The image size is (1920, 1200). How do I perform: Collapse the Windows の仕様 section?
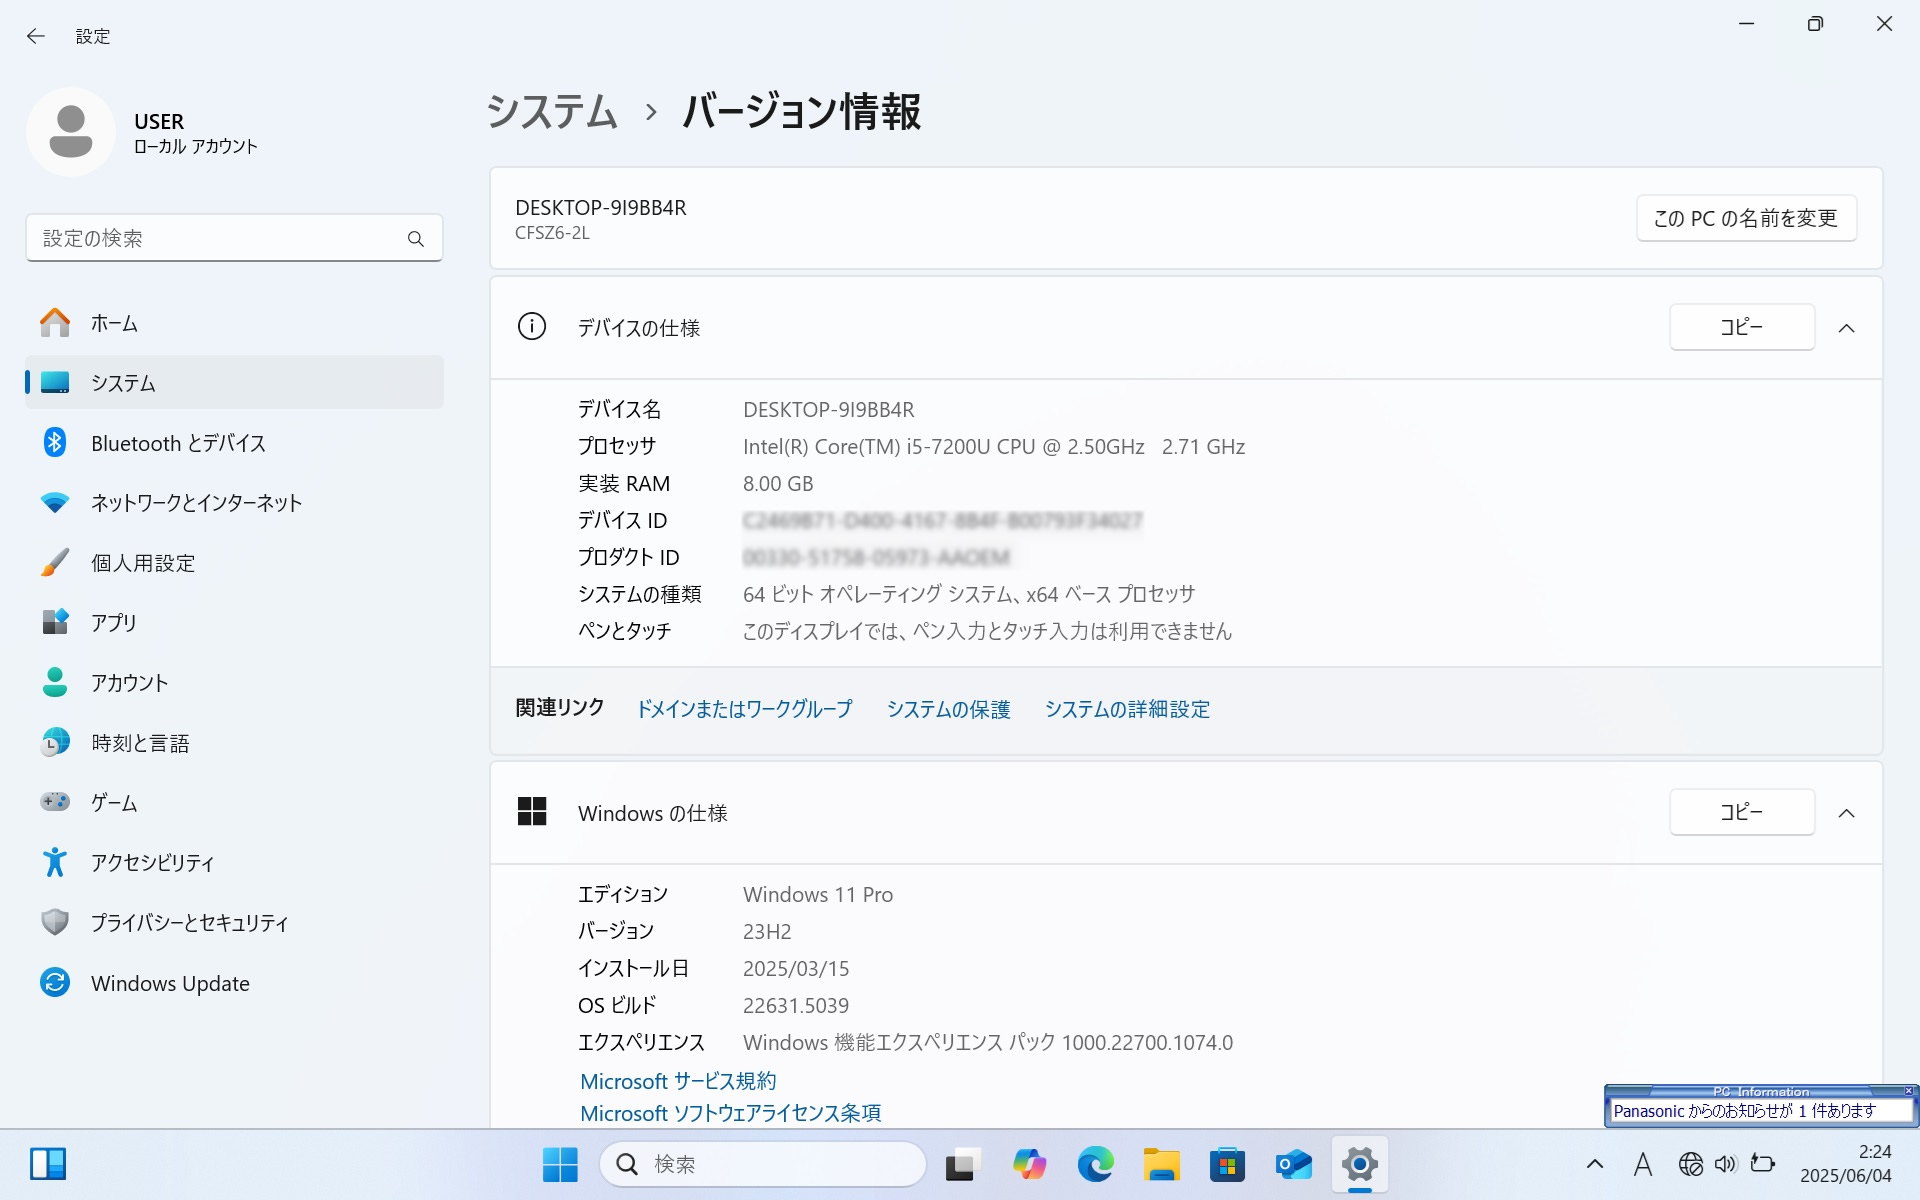click(x=1847, y=813)
